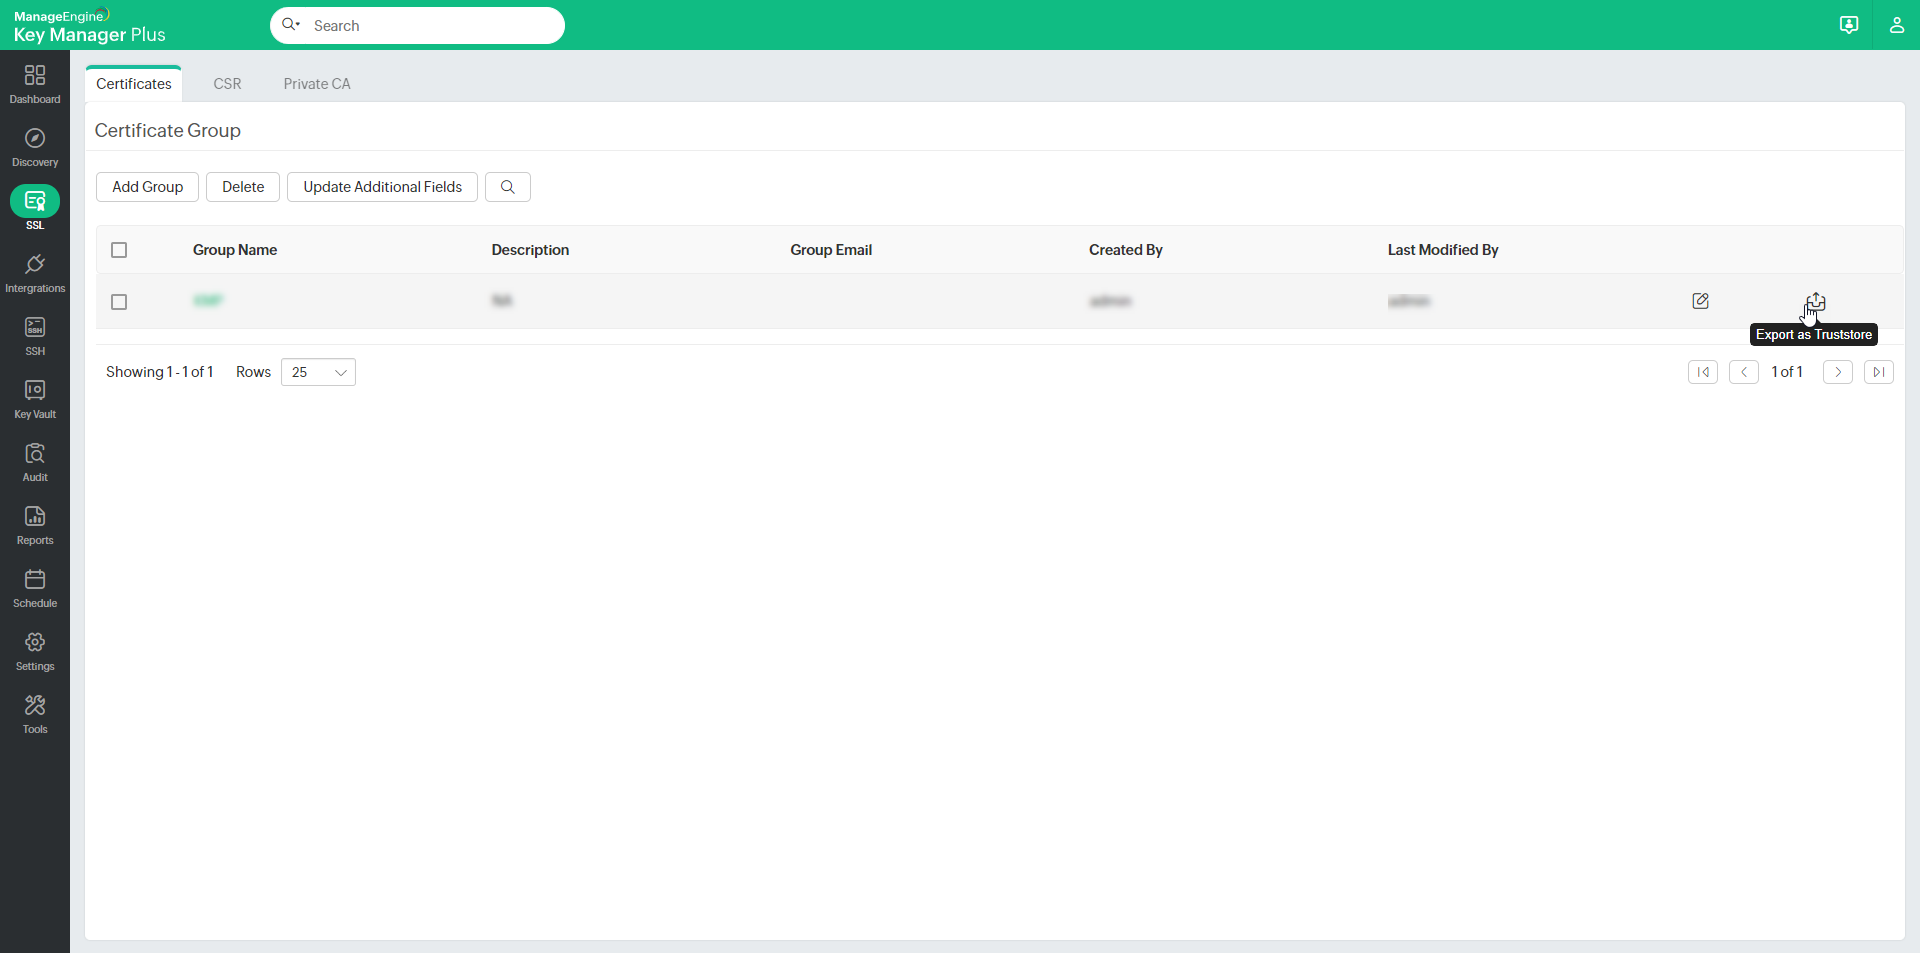Open the Private CA tab
Screen dimensions: 1920x953
click(x=316, y=84)
